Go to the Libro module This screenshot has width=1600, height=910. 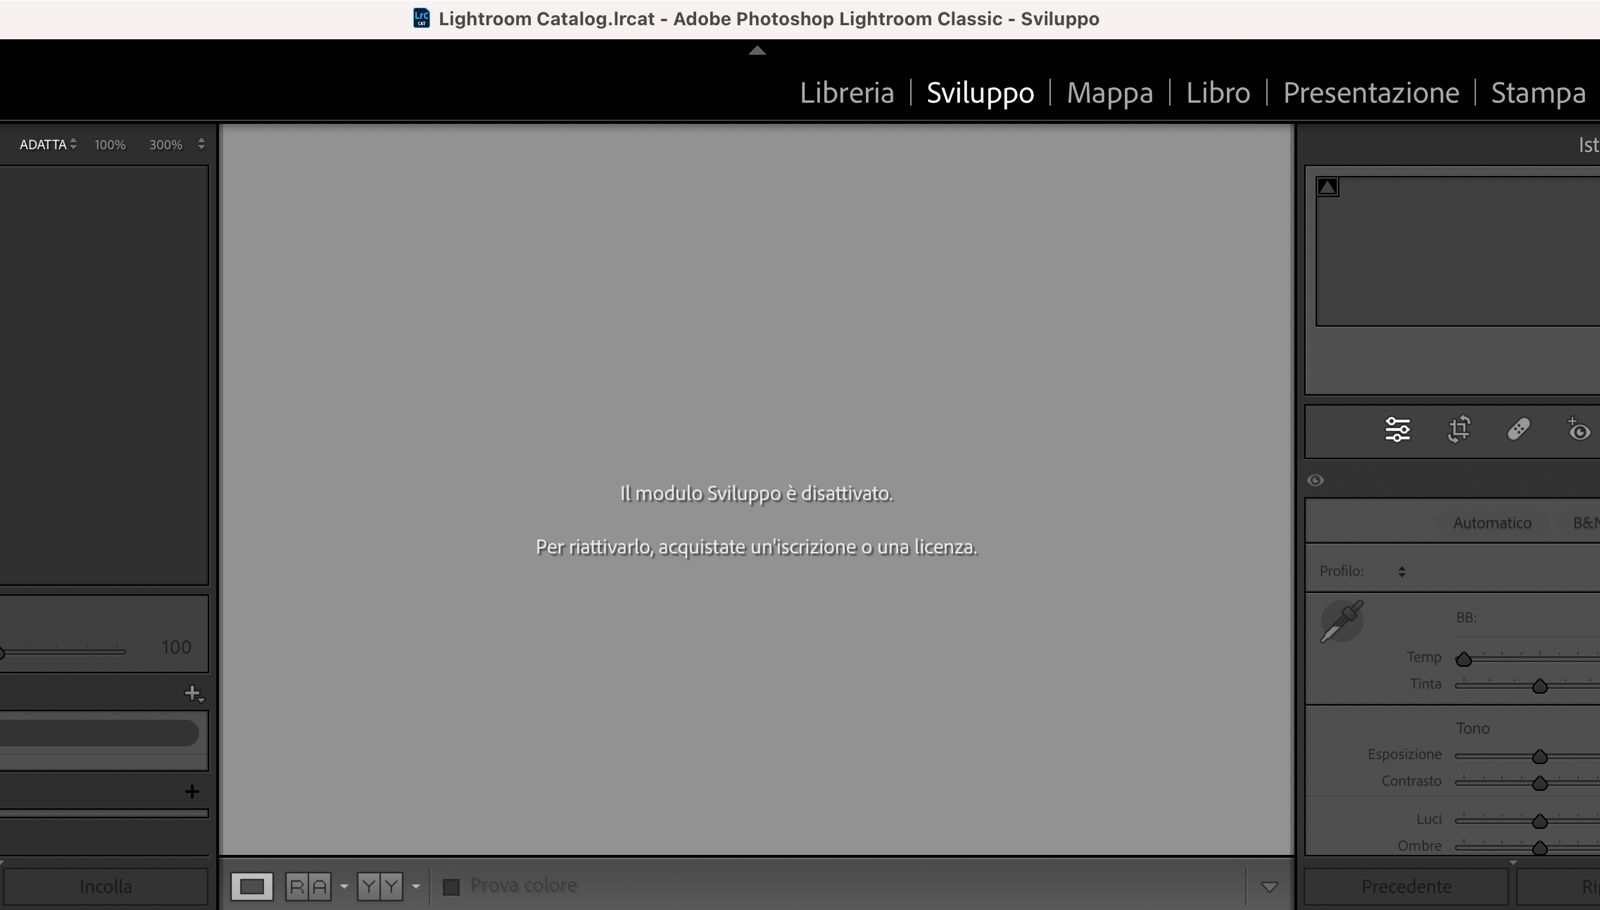(x=1218, y=92)
